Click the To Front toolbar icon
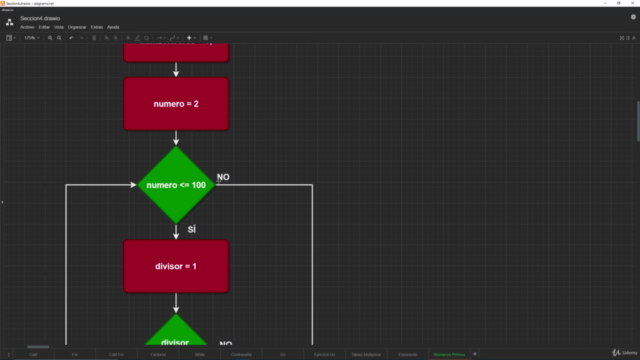Viewport: 640px width, 360px height. (107, 38)
